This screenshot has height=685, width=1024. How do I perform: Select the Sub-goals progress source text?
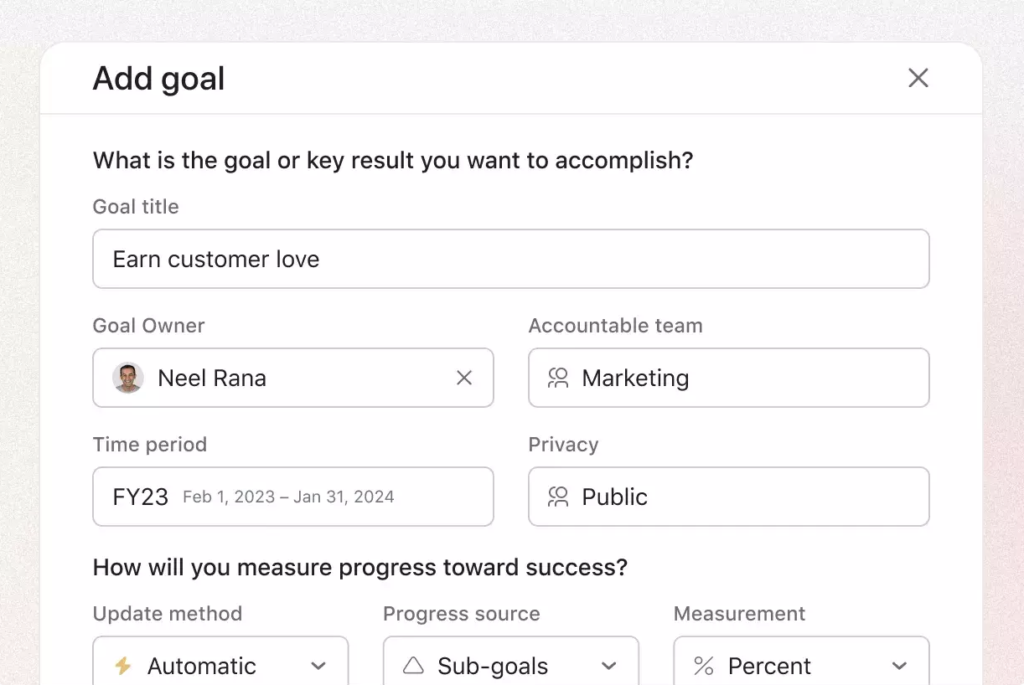(492, 667)
